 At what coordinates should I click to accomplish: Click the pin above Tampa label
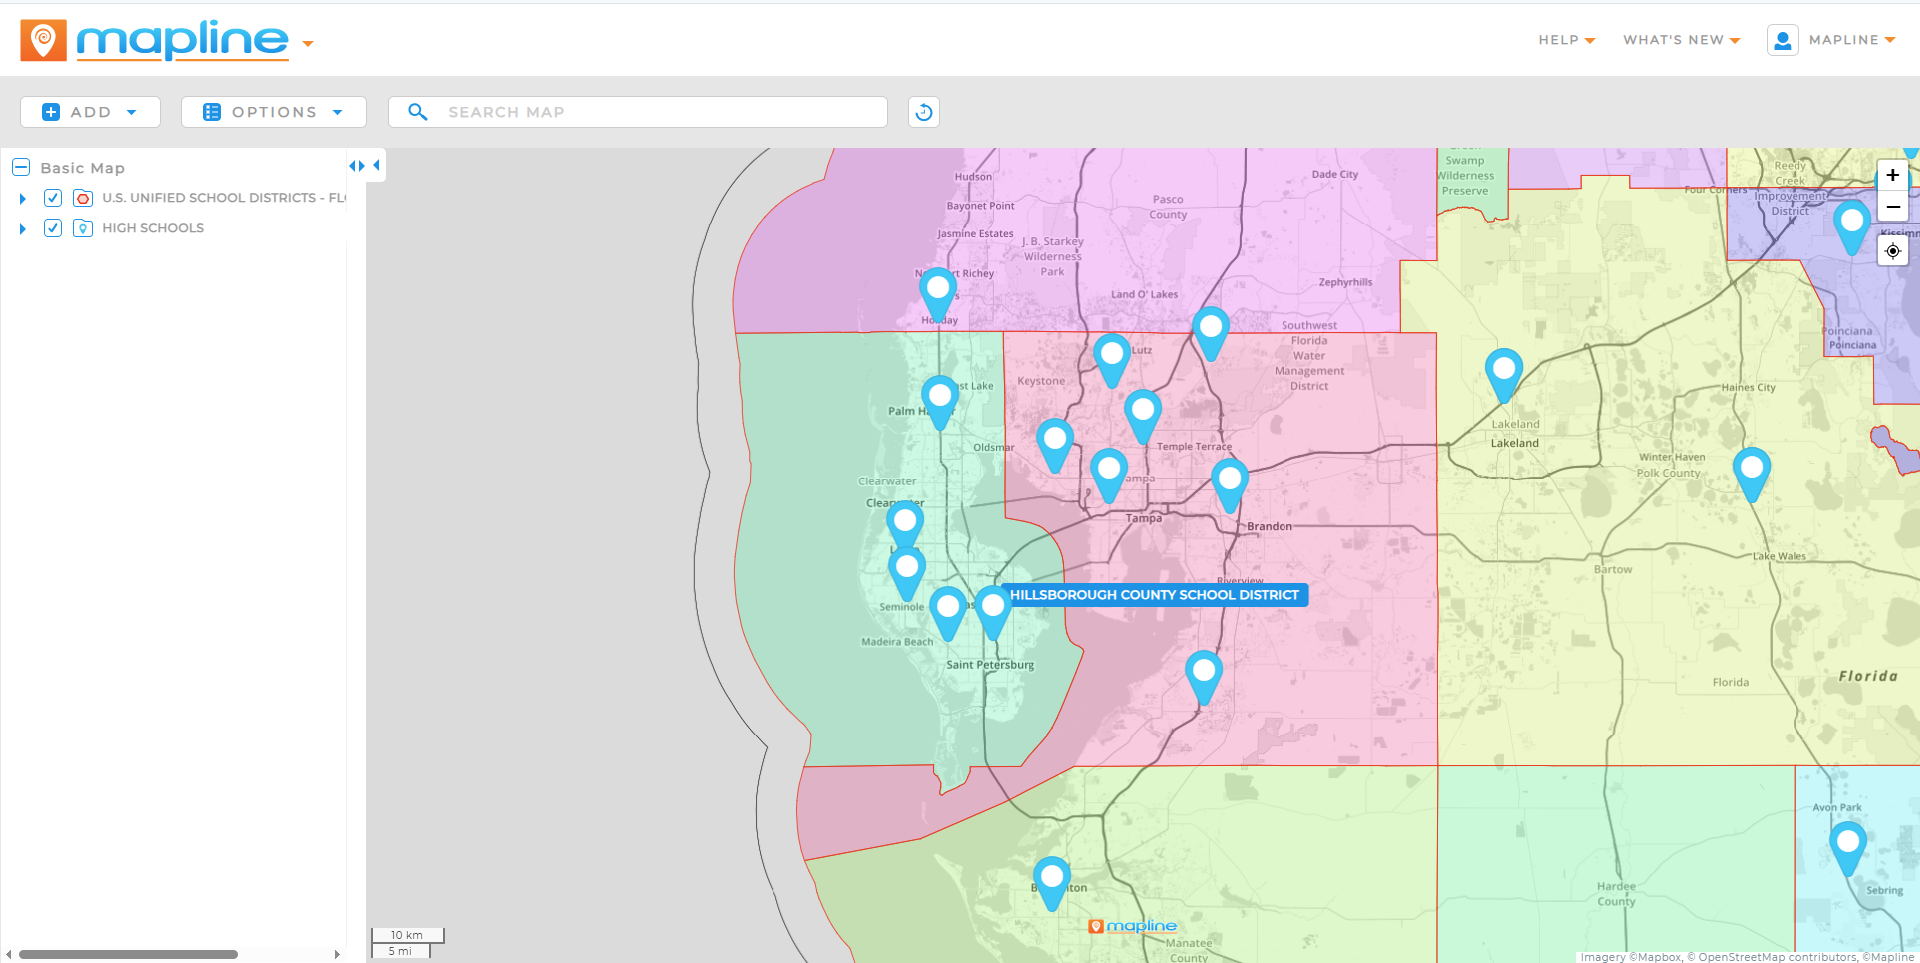(x=1109, y=475)
